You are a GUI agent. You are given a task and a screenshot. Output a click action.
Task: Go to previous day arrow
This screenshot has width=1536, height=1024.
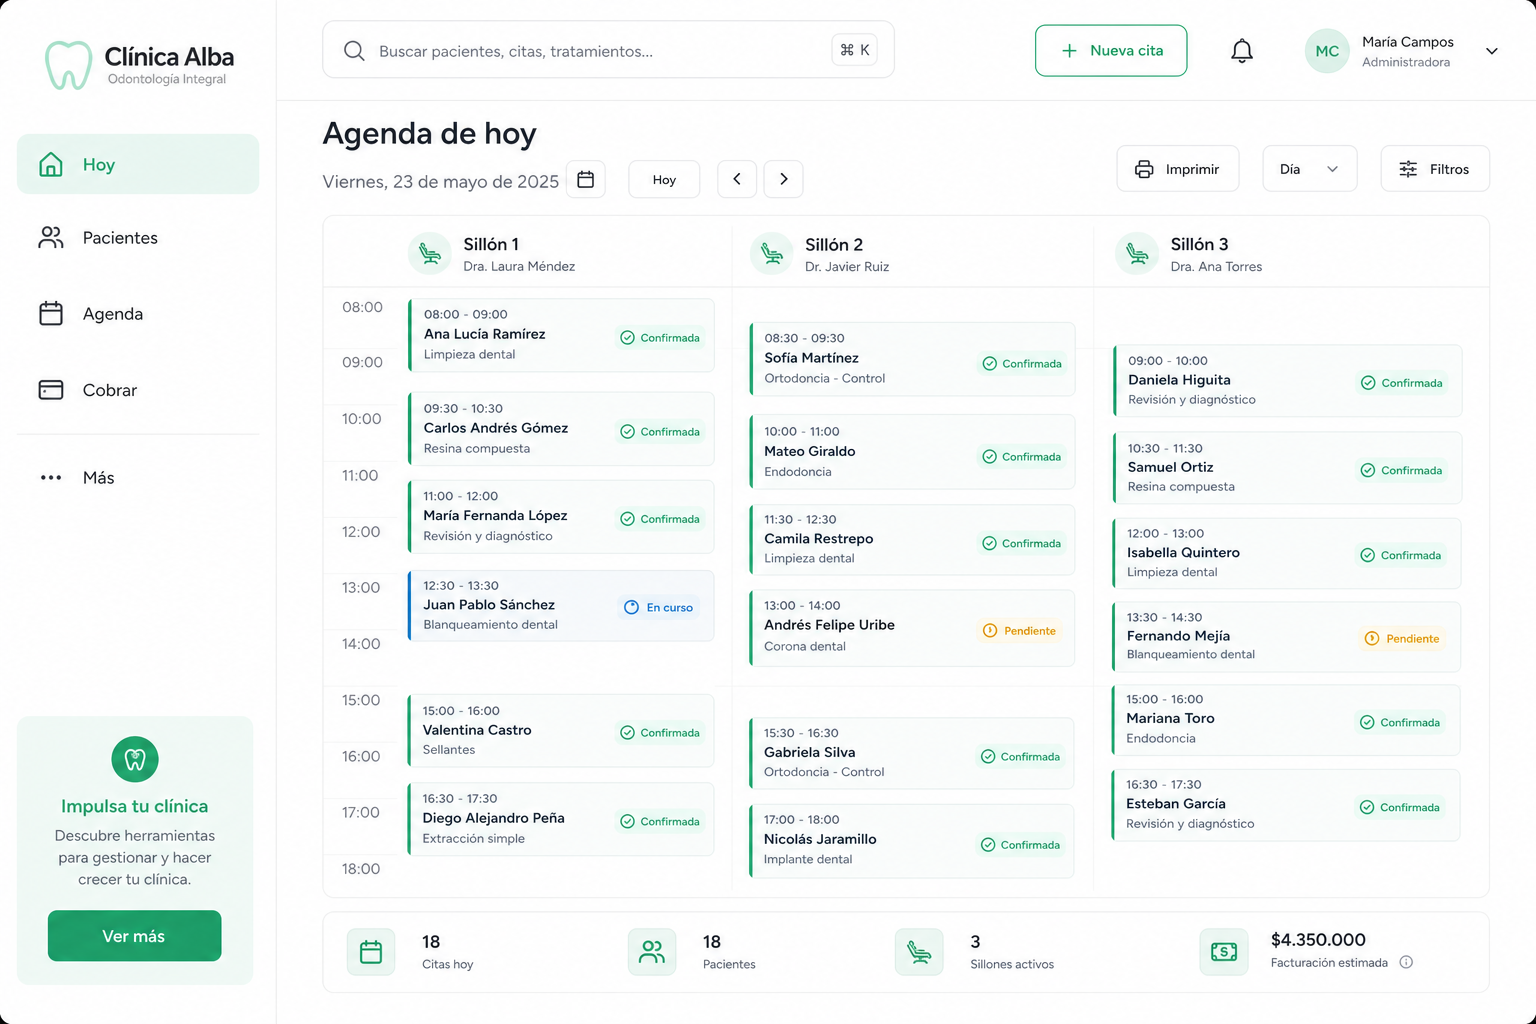(737, 179)
